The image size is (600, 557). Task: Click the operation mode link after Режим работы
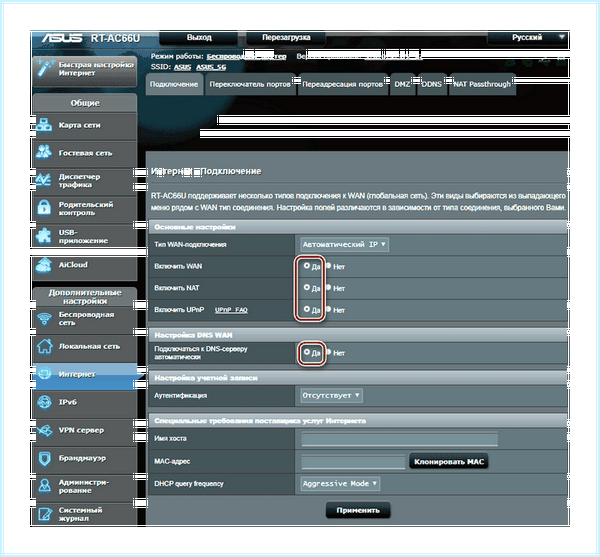tap(246, 56)
